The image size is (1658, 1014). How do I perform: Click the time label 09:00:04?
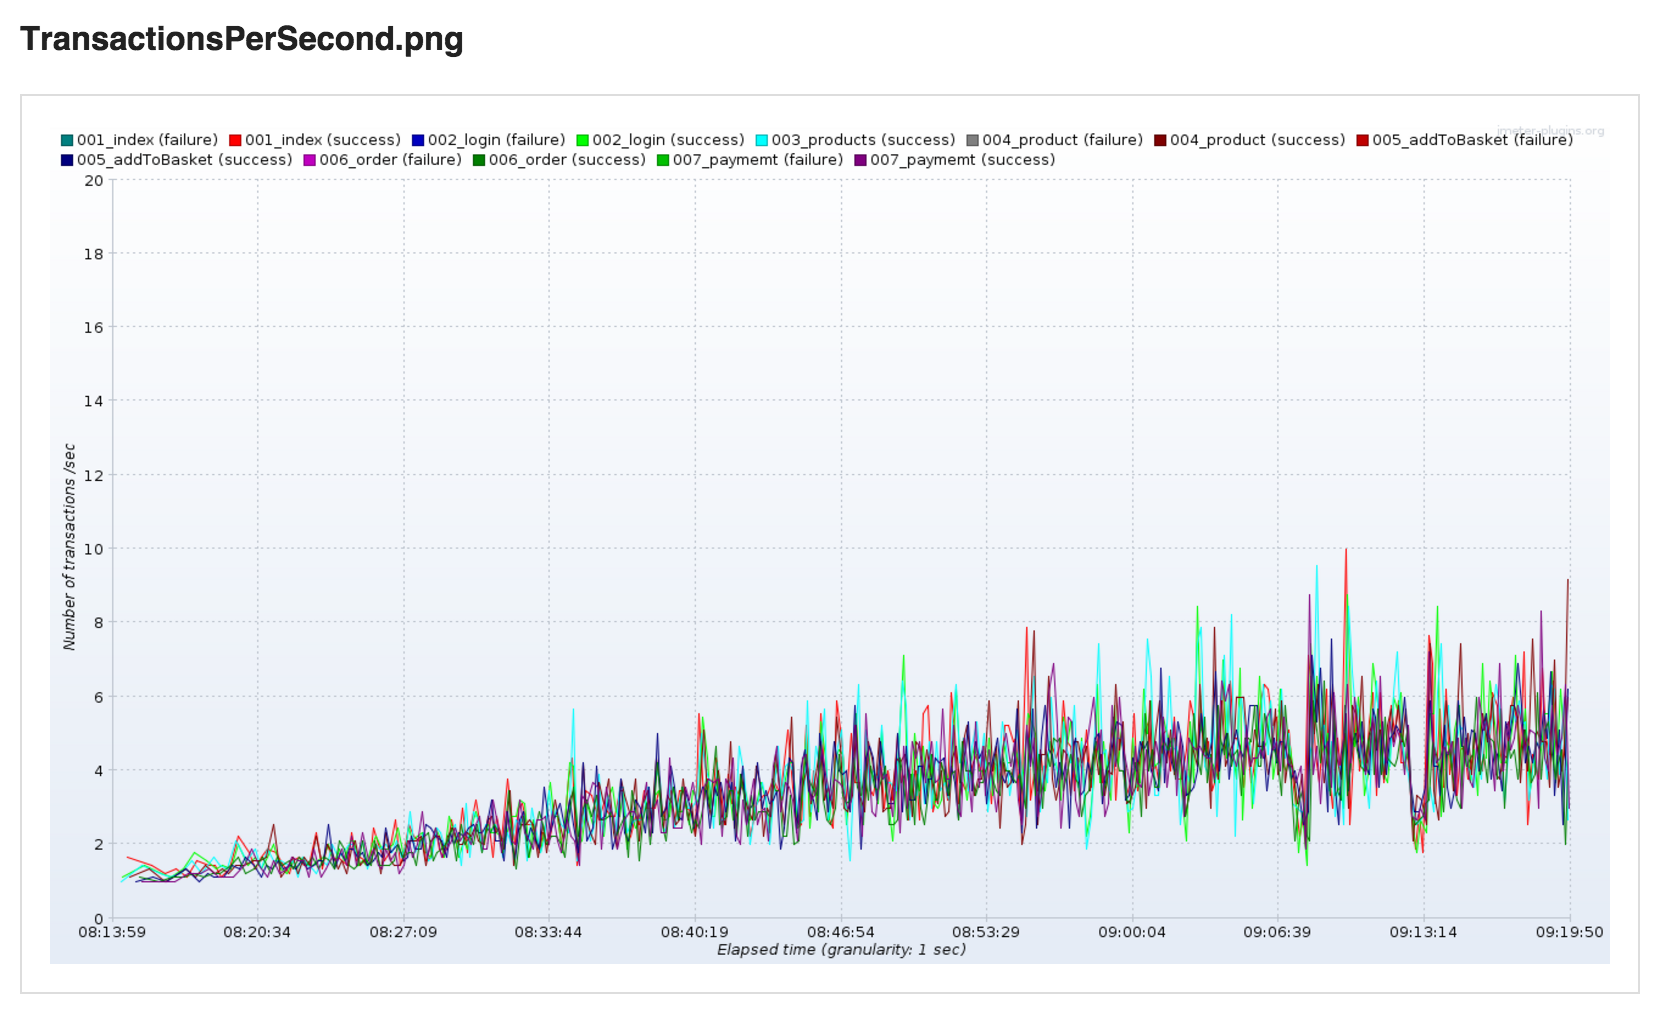pyautogui.click(x=1132, y=932)
